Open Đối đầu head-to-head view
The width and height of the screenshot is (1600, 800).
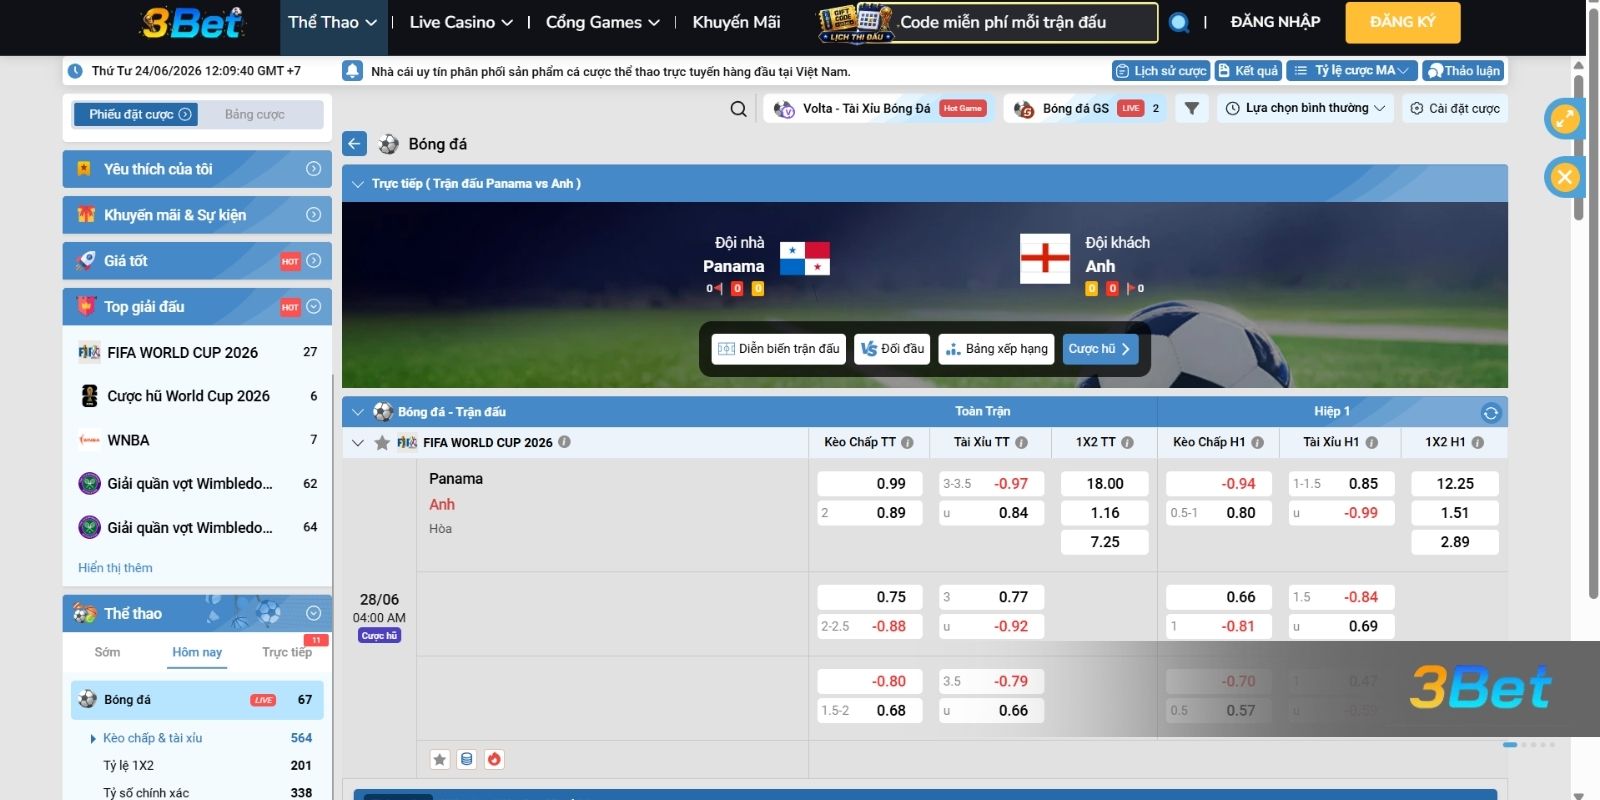tap(892, 349)
